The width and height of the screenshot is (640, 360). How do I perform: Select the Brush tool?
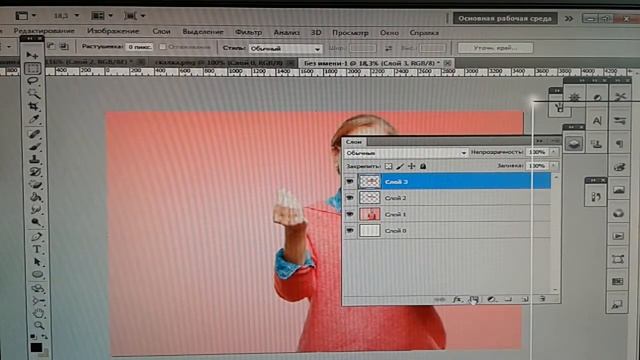(x=35, y=146)
